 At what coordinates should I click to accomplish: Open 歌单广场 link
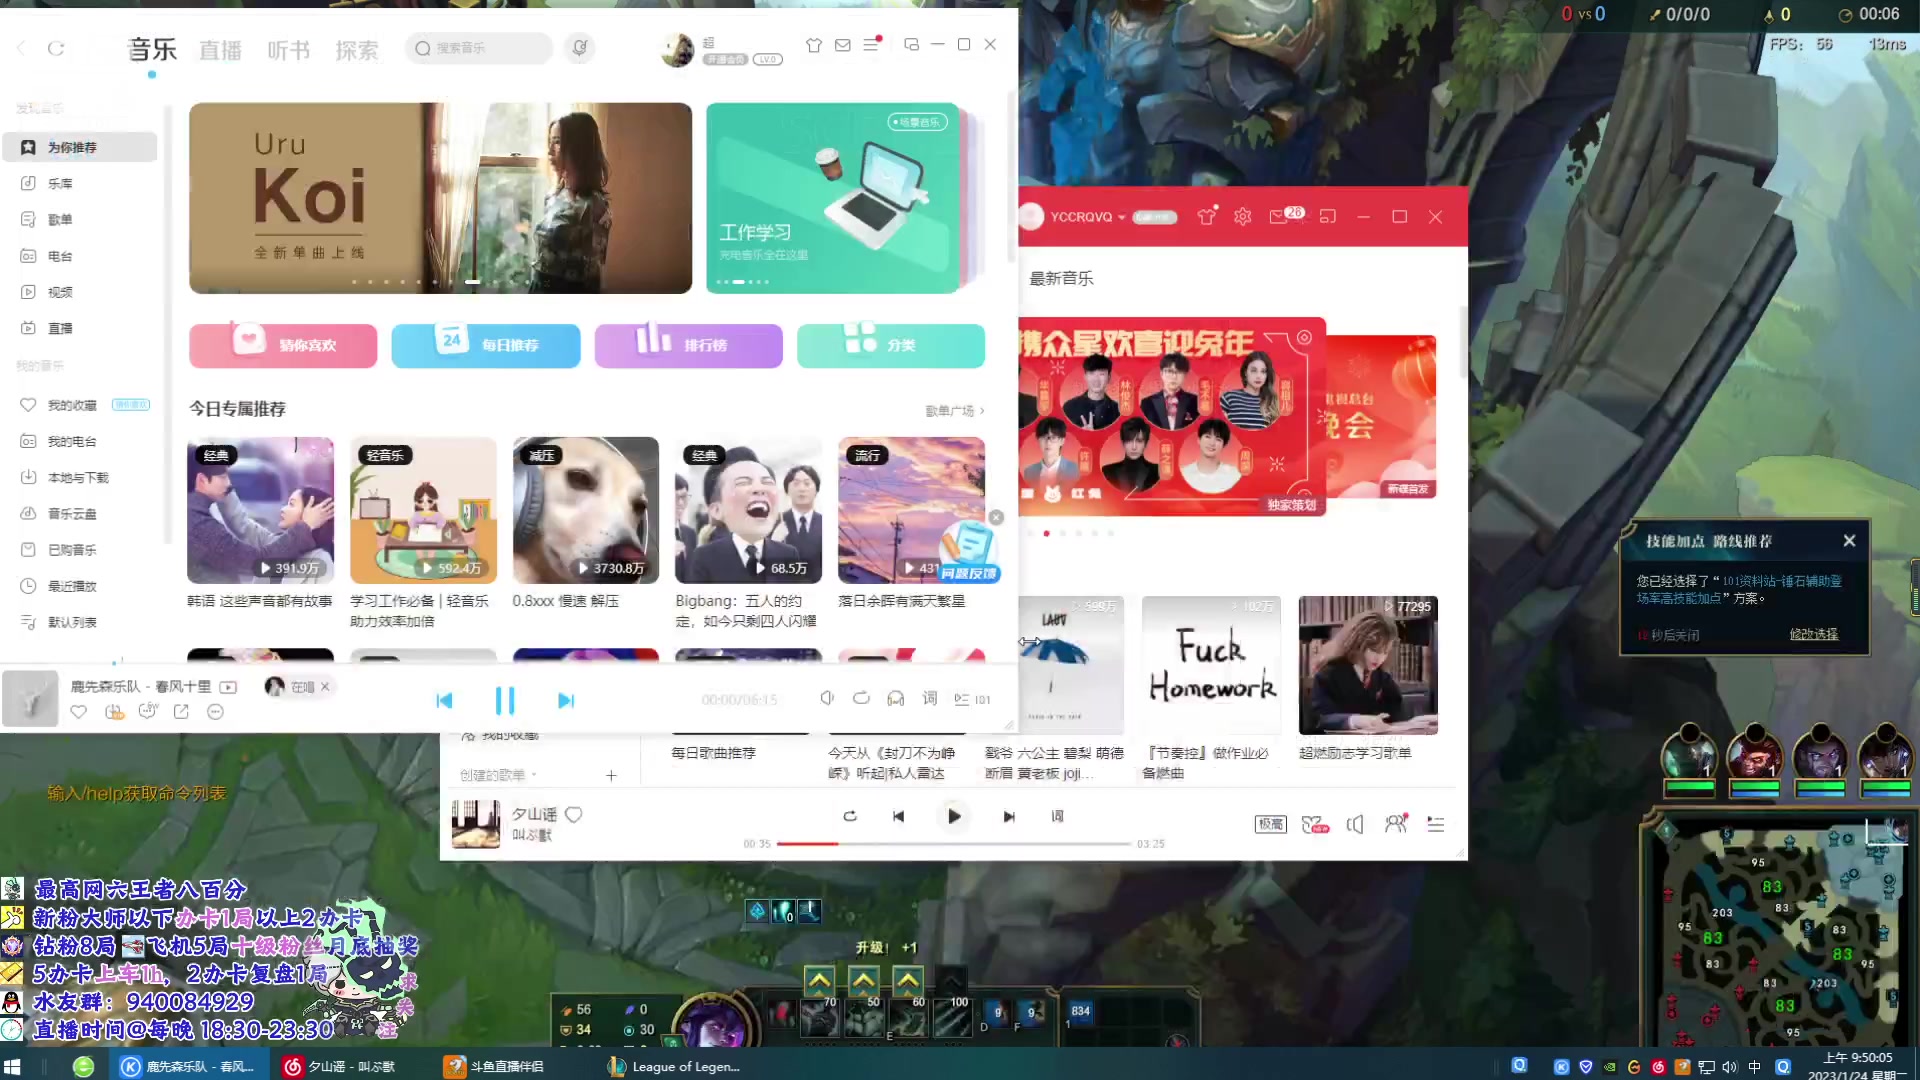coord(954,411)
